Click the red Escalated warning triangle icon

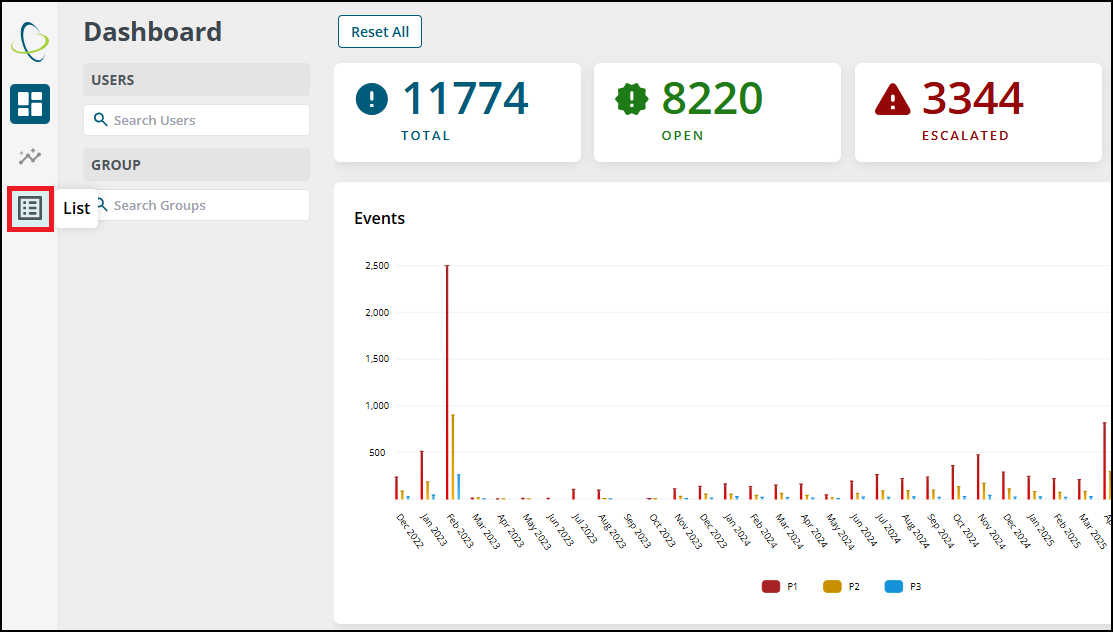click(892, 99)
